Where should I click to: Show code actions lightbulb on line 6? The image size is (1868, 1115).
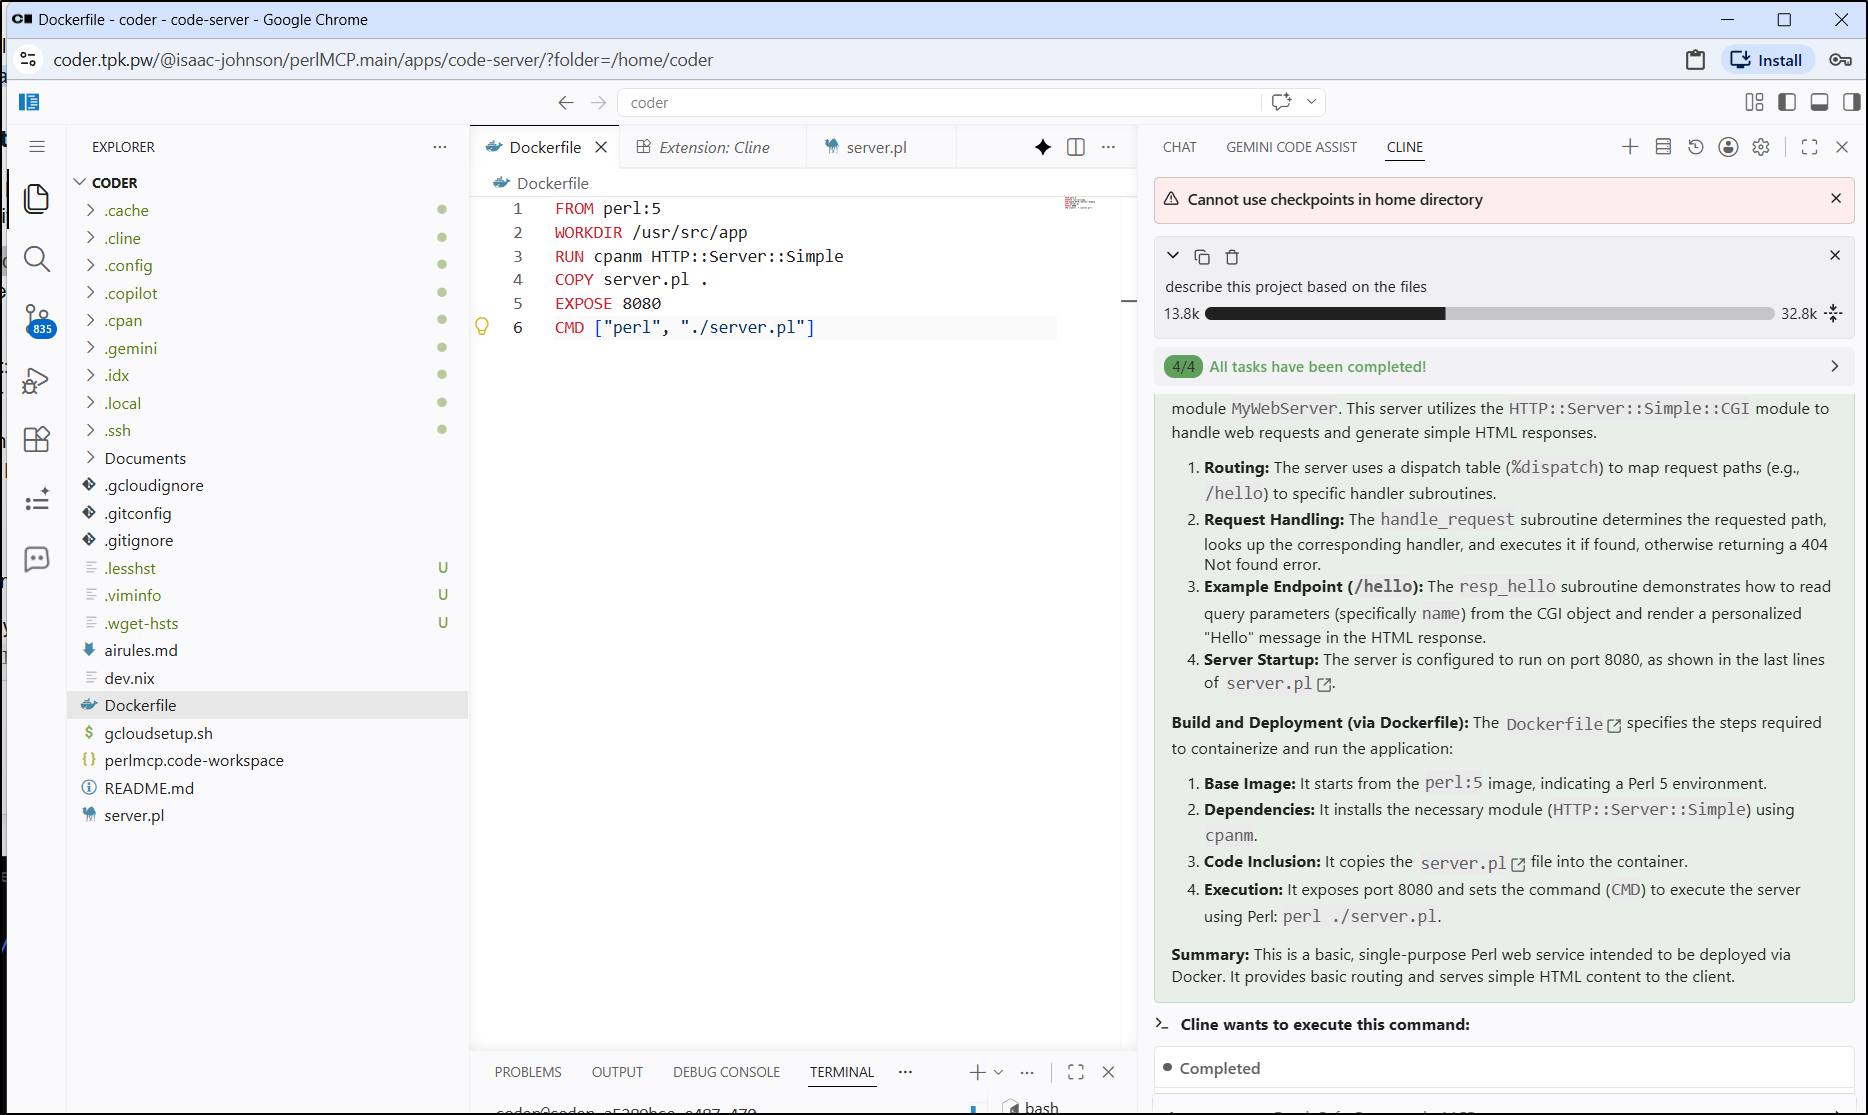[x=482, y=327]
